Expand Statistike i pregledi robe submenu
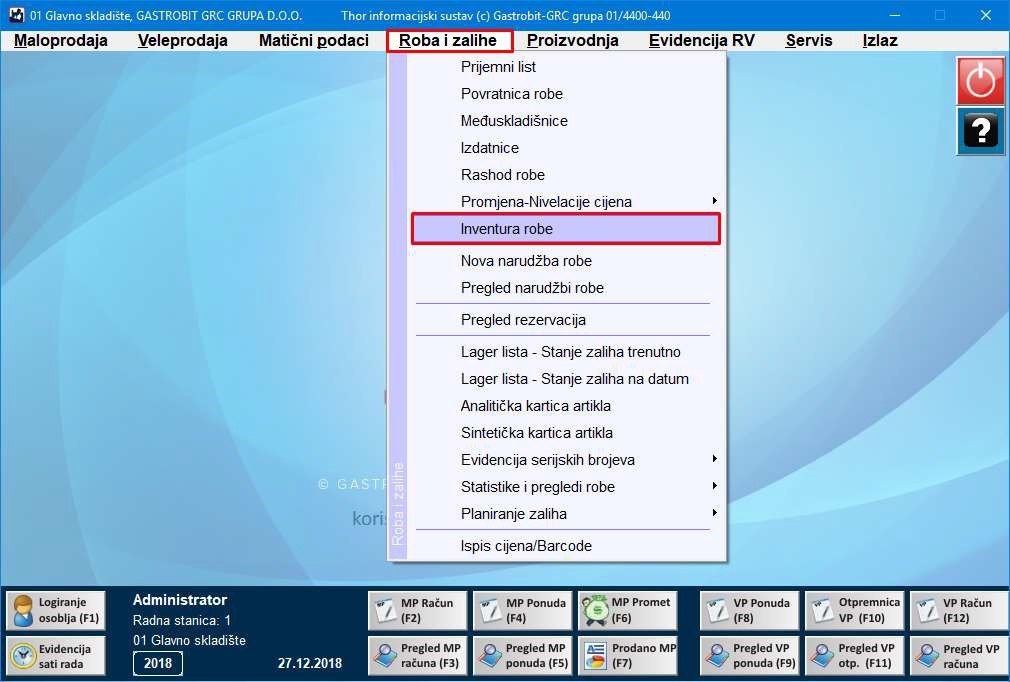1010x682 pixels. pos(562,487)
